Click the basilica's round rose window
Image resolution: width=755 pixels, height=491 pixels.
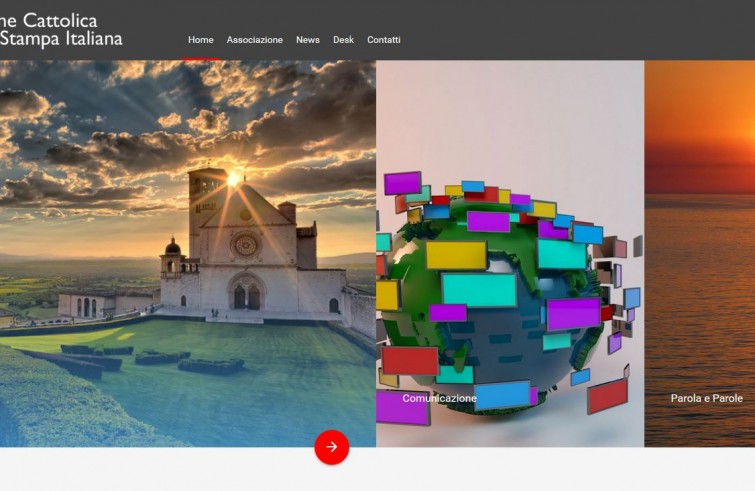click(x=244, y=244)
